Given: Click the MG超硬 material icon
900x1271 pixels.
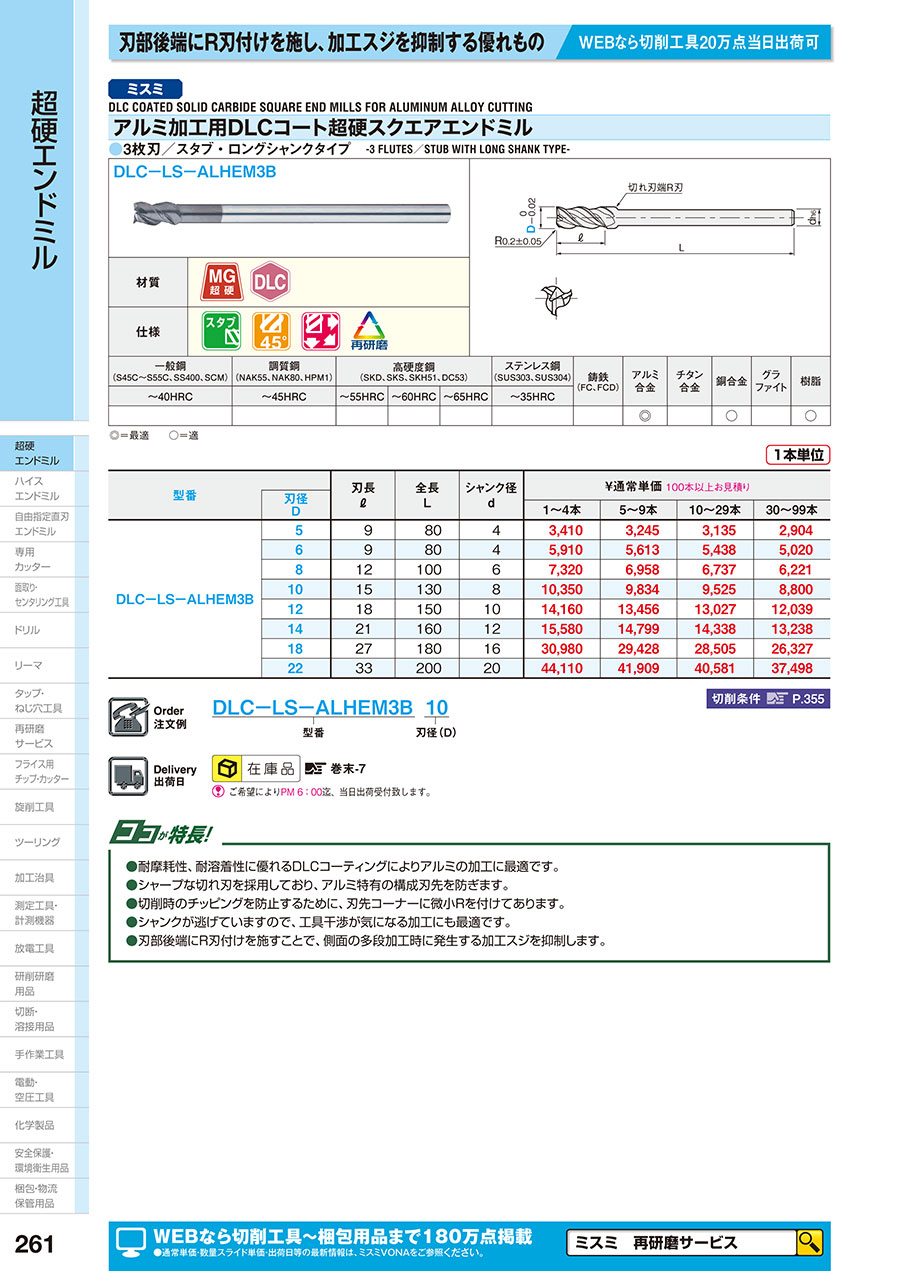Looking at the screenshot, I should (223, 281).
